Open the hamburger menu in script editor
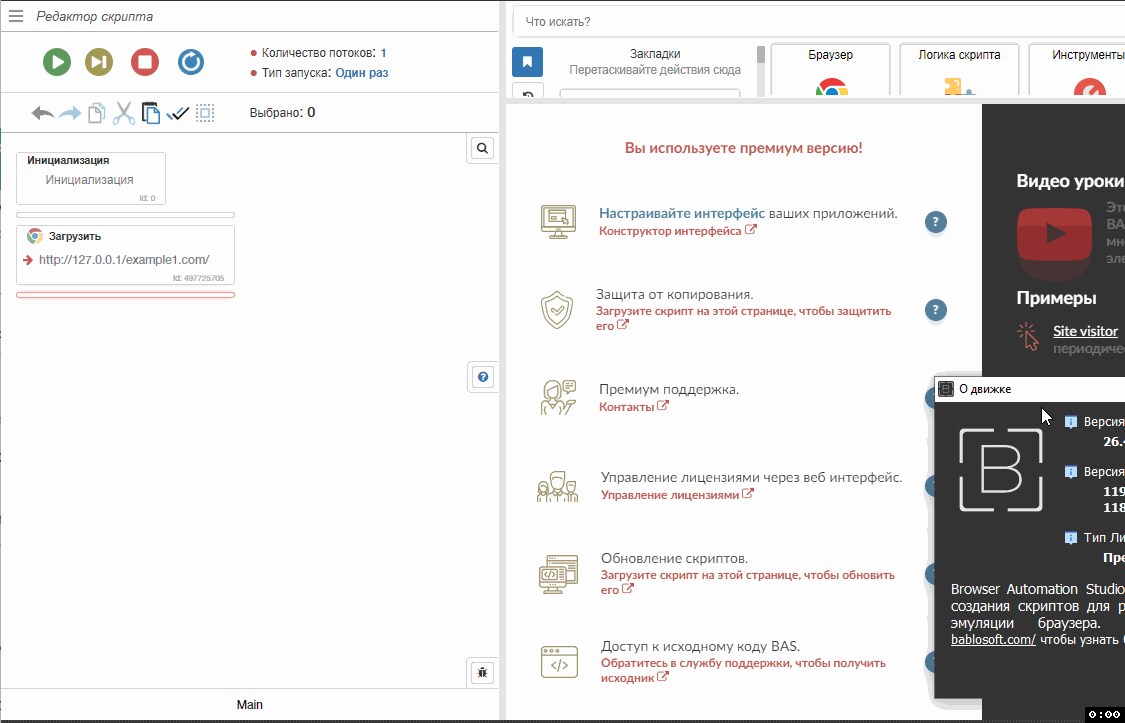Viewport: 1125px width, 723px height. click(x=16, y=16)
